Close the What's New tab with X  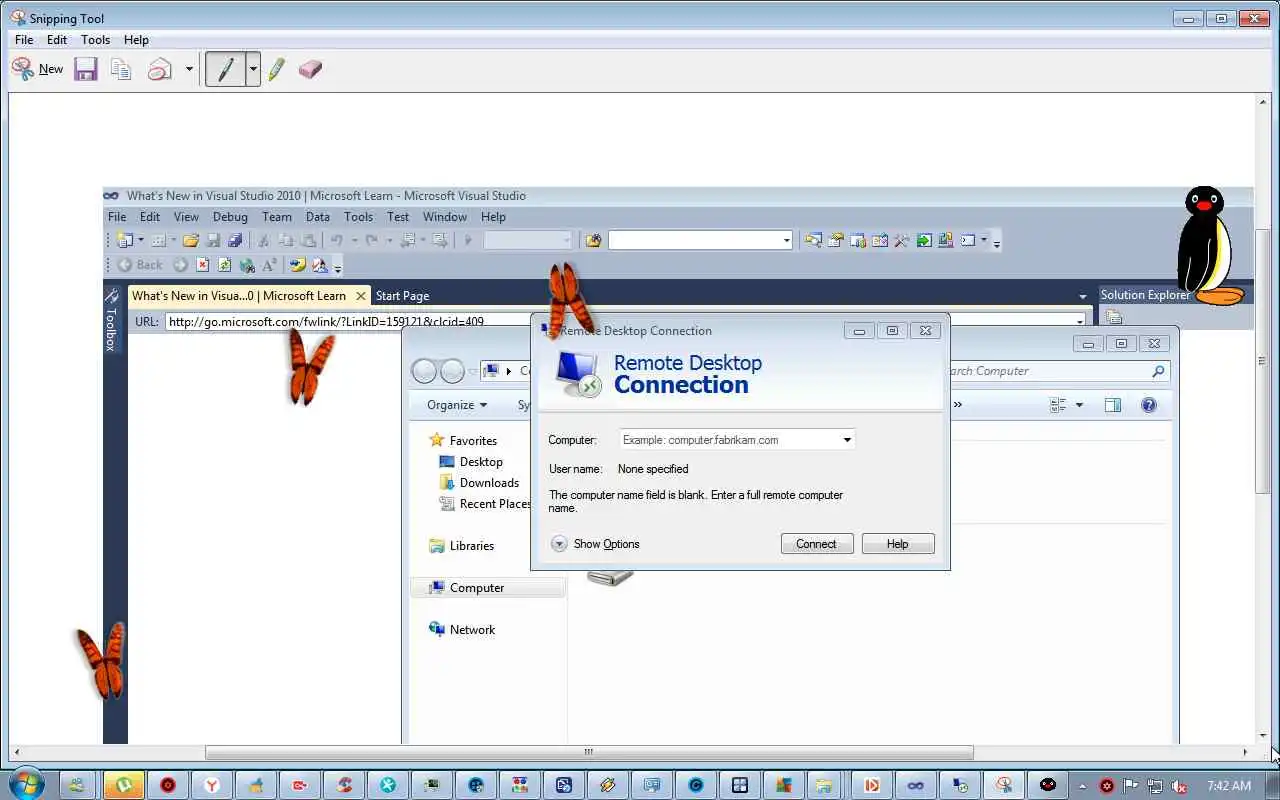click(361, 296)
